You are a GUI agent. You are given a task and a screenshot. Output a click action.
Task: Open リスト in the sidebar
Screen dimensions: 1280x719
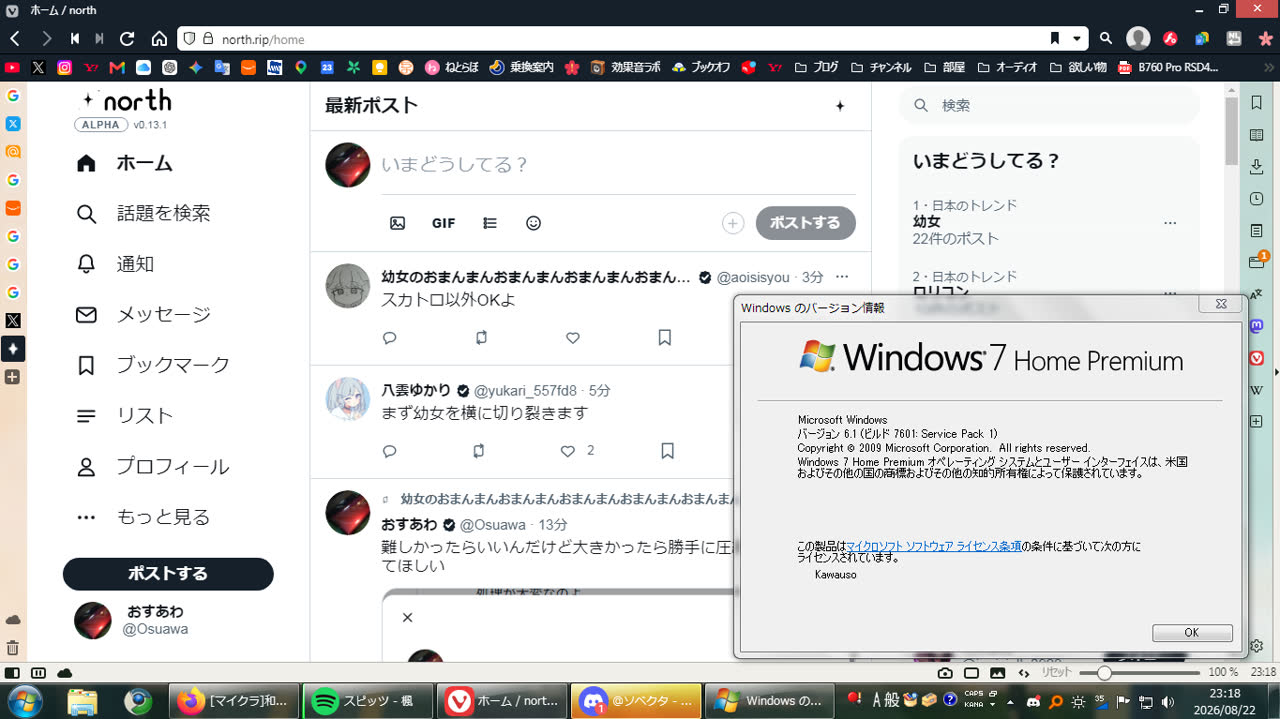click(x=124, y=416)
